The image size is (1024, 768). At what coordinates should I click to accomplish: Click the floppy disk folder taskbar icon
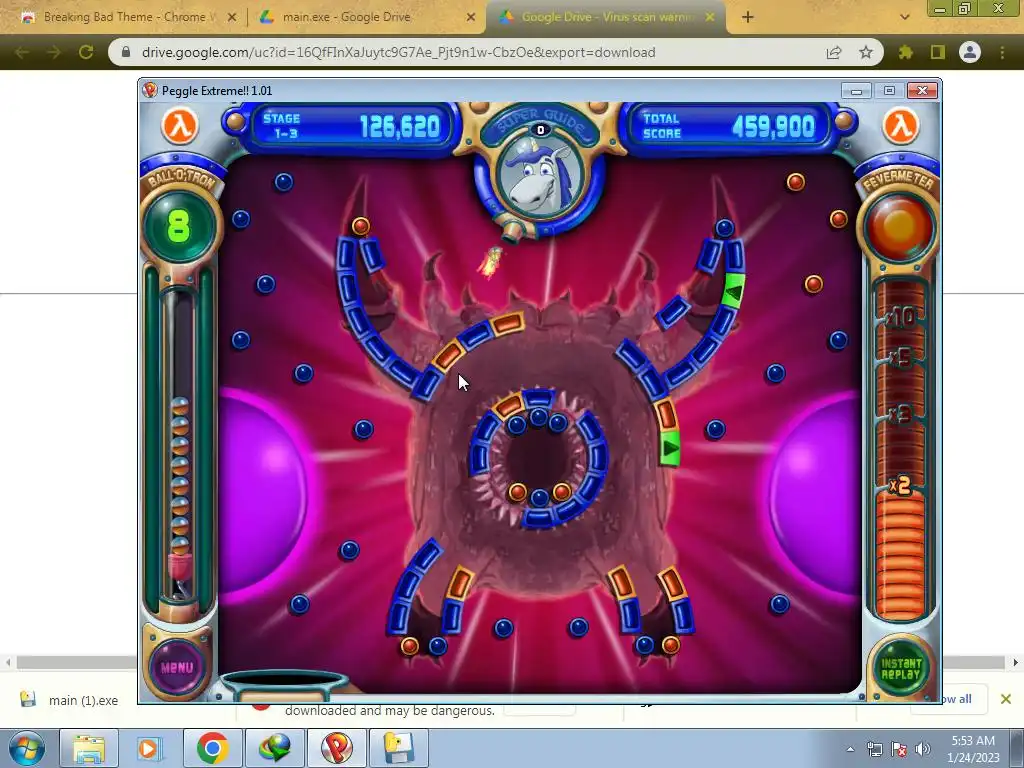398,748
